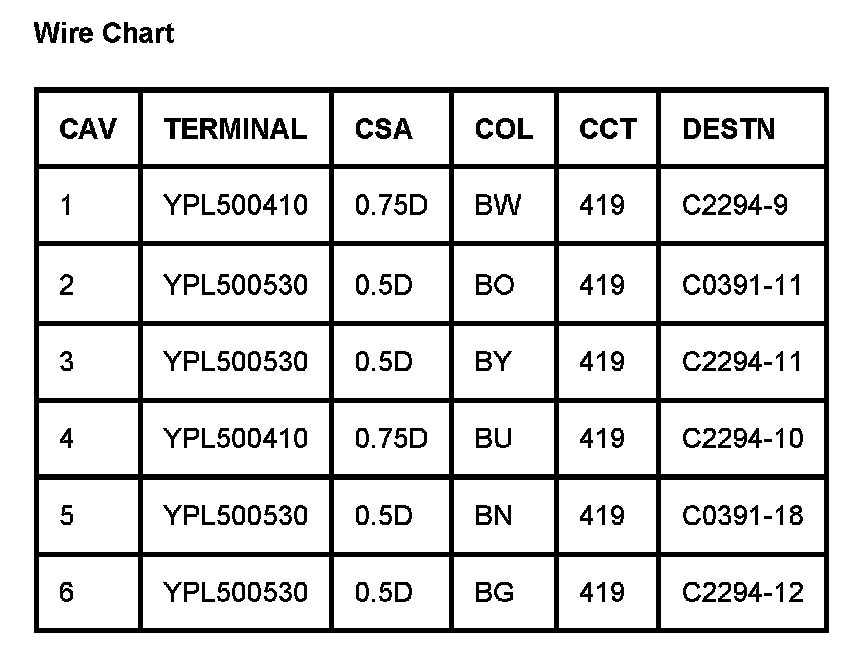864x648 pixels.
Task: Click the BO color cell
Action: click(x=495, y=285)
